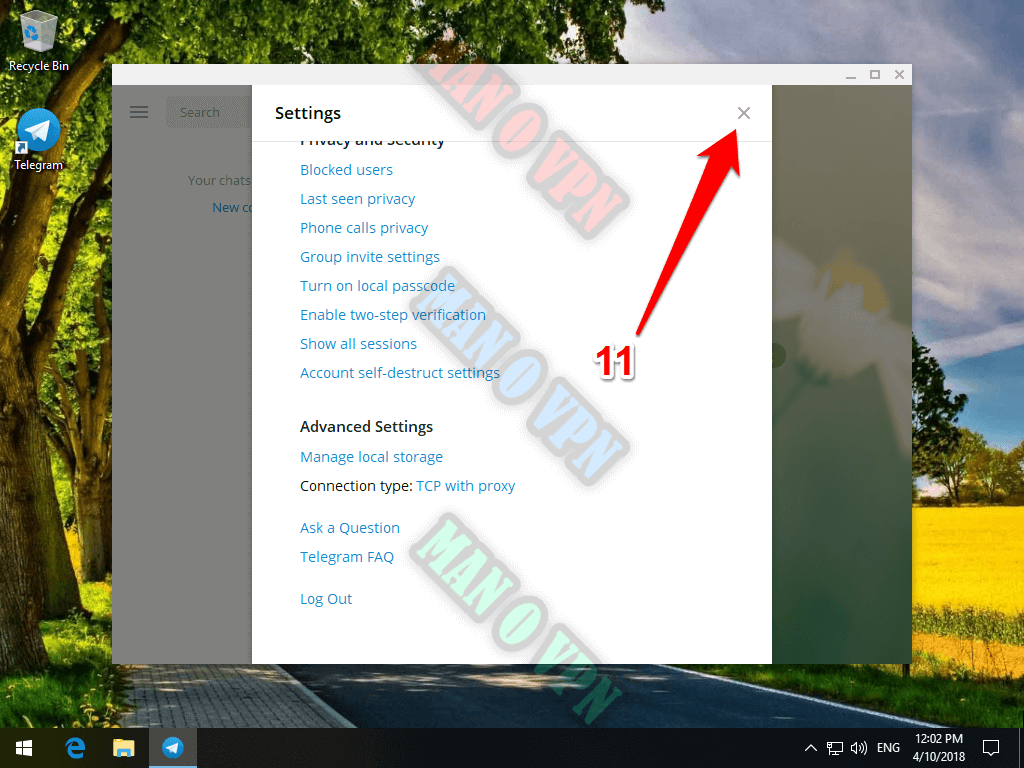The image size is (1024, 768).
Task: Open the Action Center notifications icon
Action: pos(991,748)
